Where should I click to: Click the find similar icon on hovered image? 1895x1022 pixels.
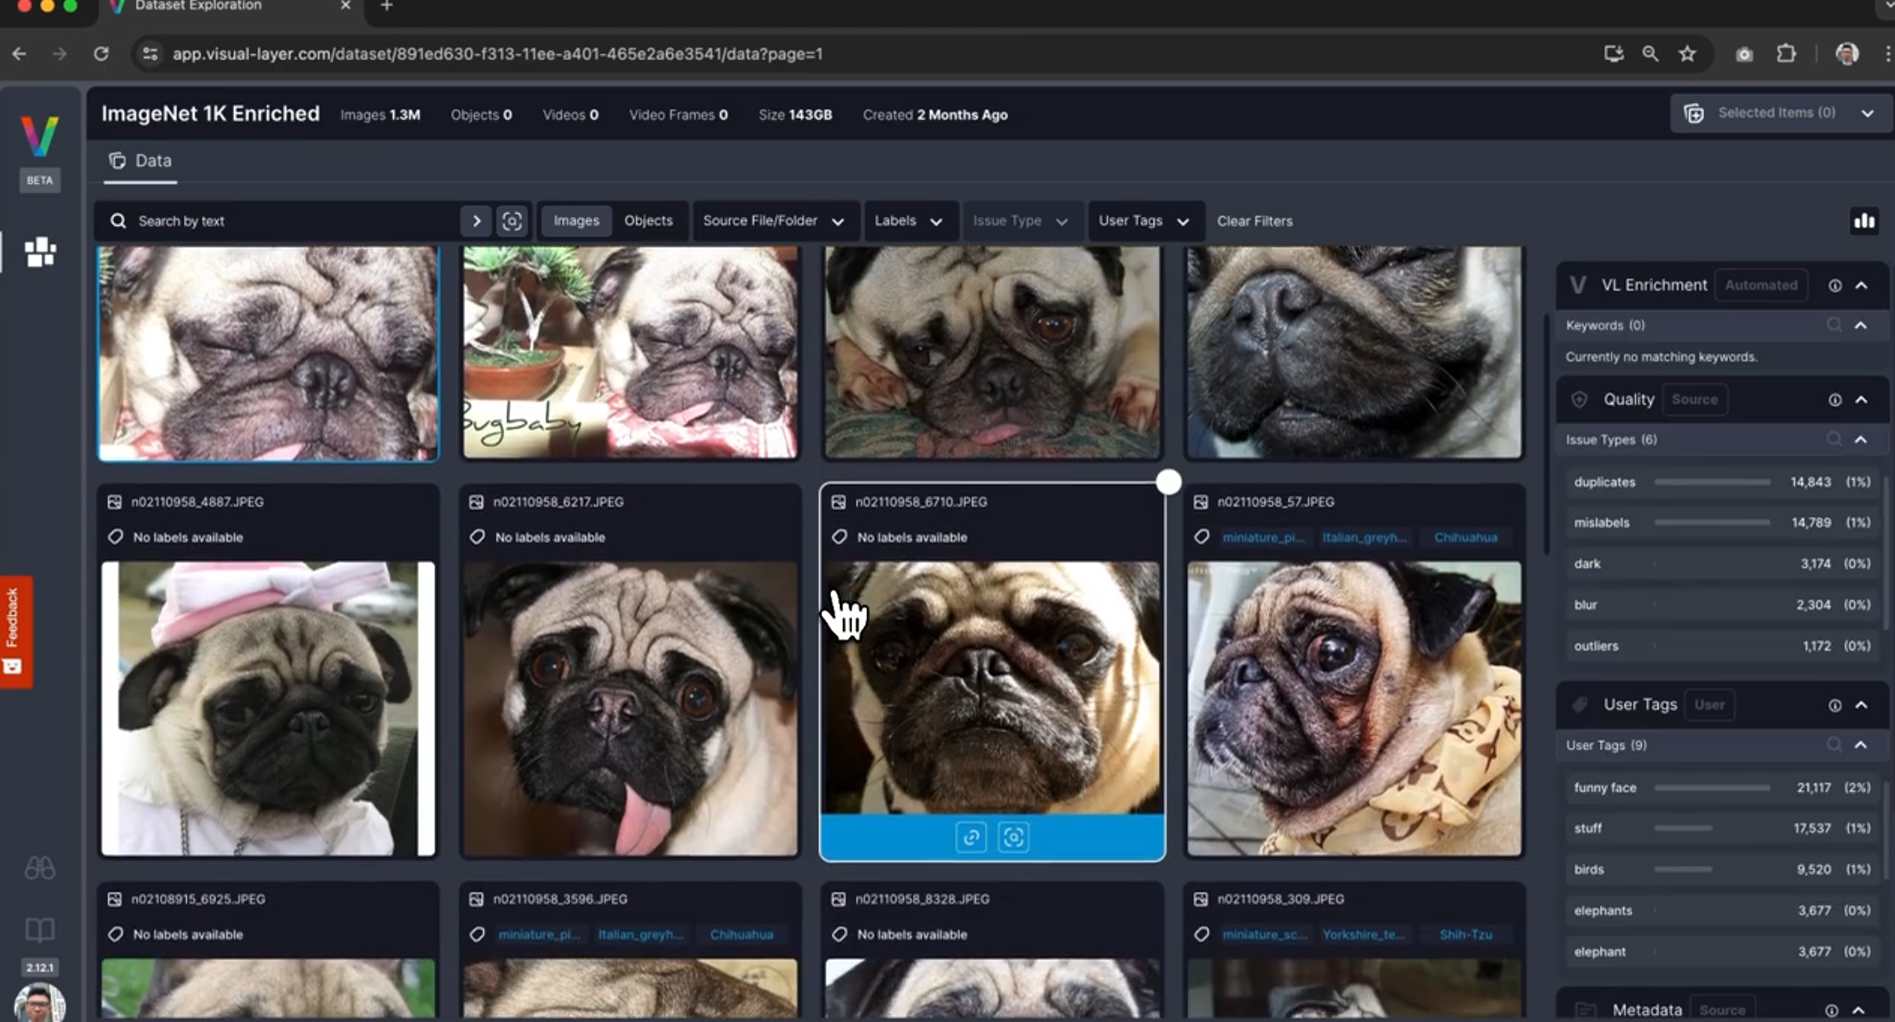point(1013,837)
